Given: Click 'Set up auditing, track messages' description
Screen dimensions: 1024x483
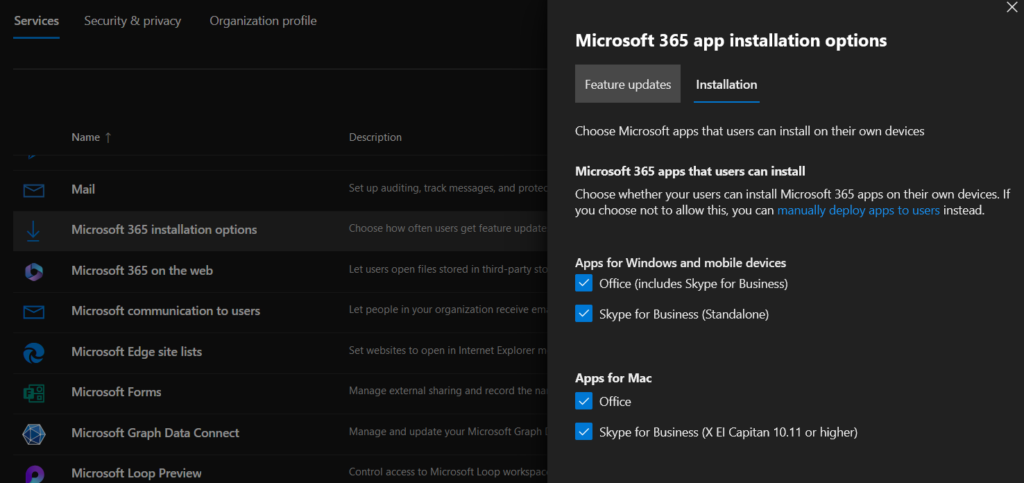Looking at the screenshot, I should [447, 189].
